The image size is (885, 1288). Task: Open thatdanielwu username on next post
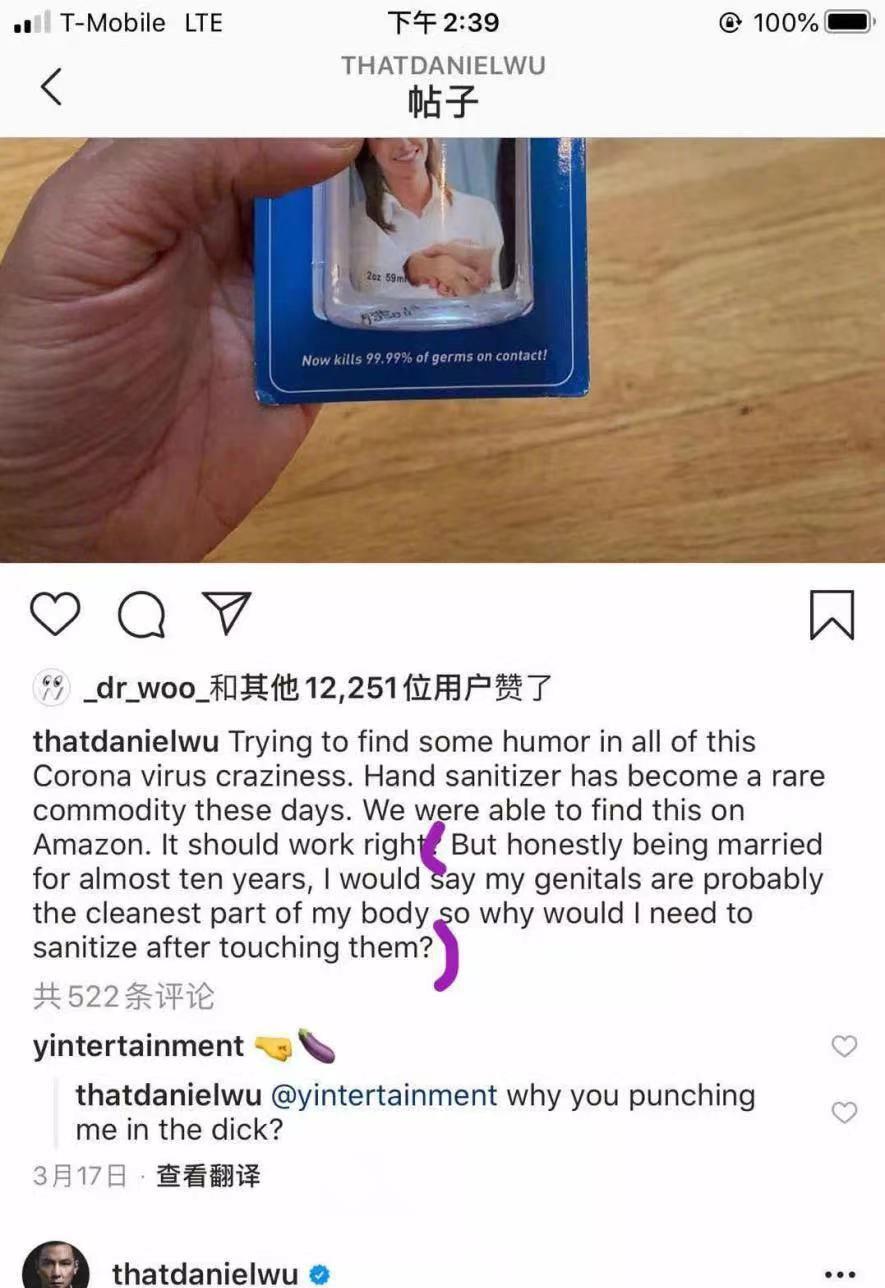tap(205, 1274)
